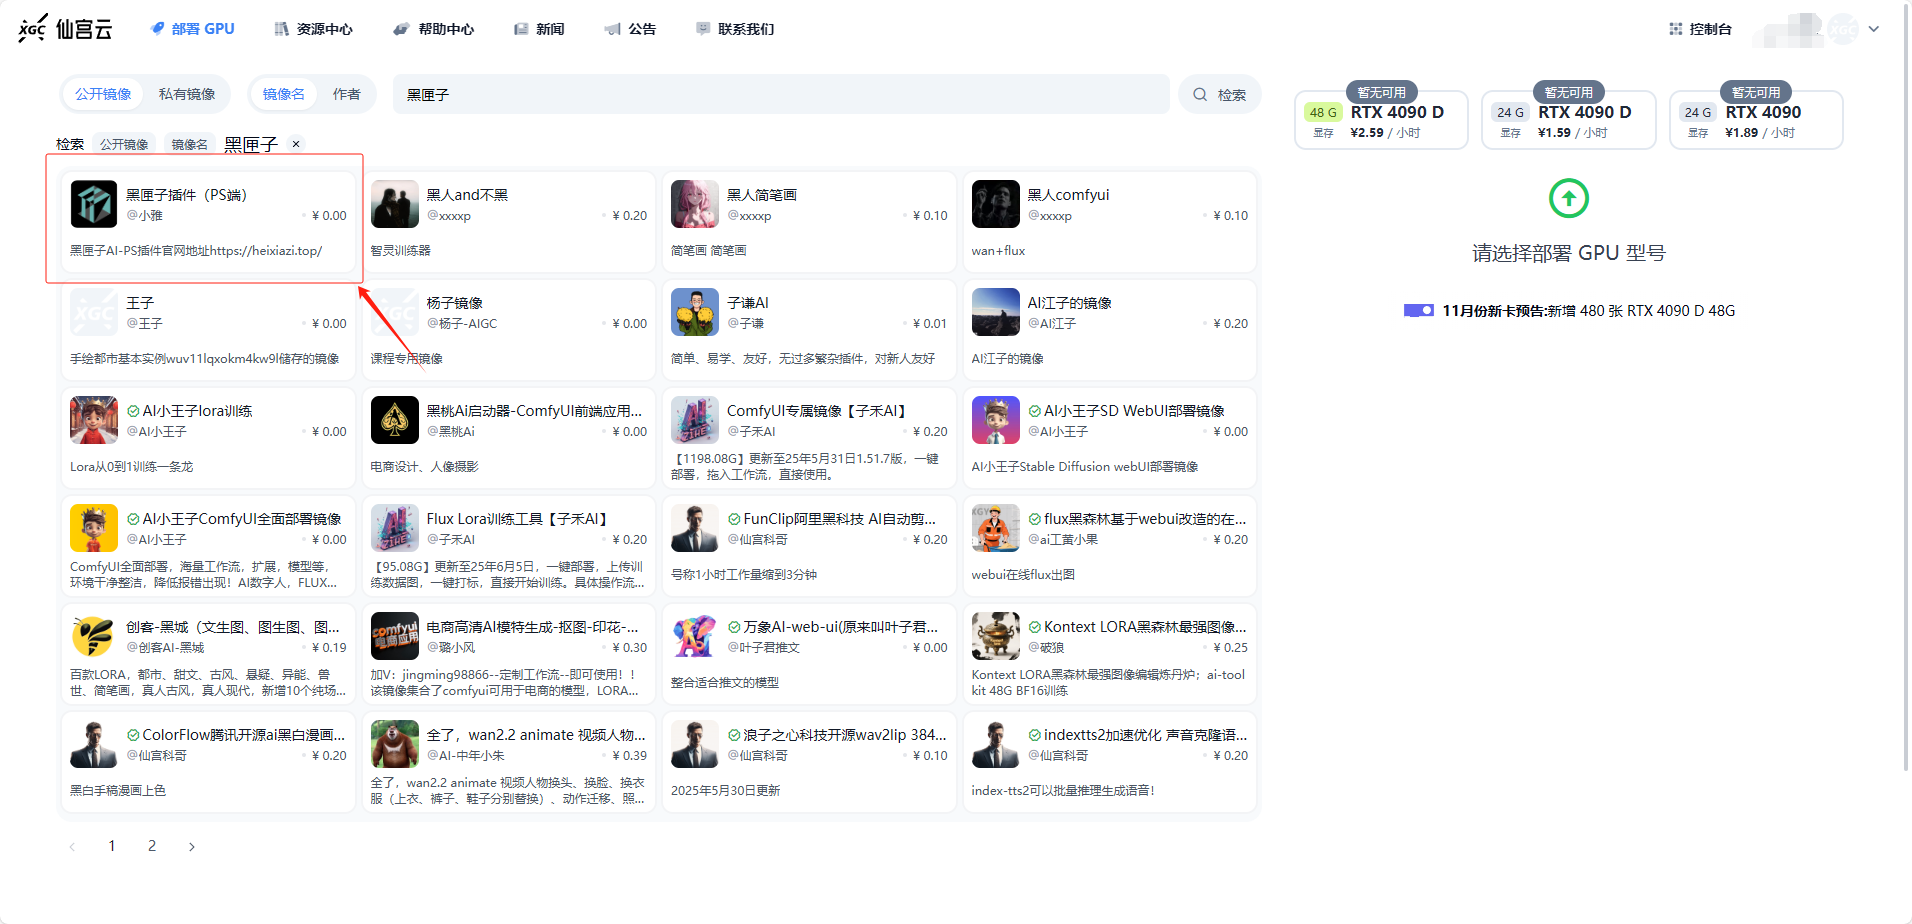Go to next page with right chevron
The height and width of the screenshot is (924, 1912).
[x=192, y=847]
